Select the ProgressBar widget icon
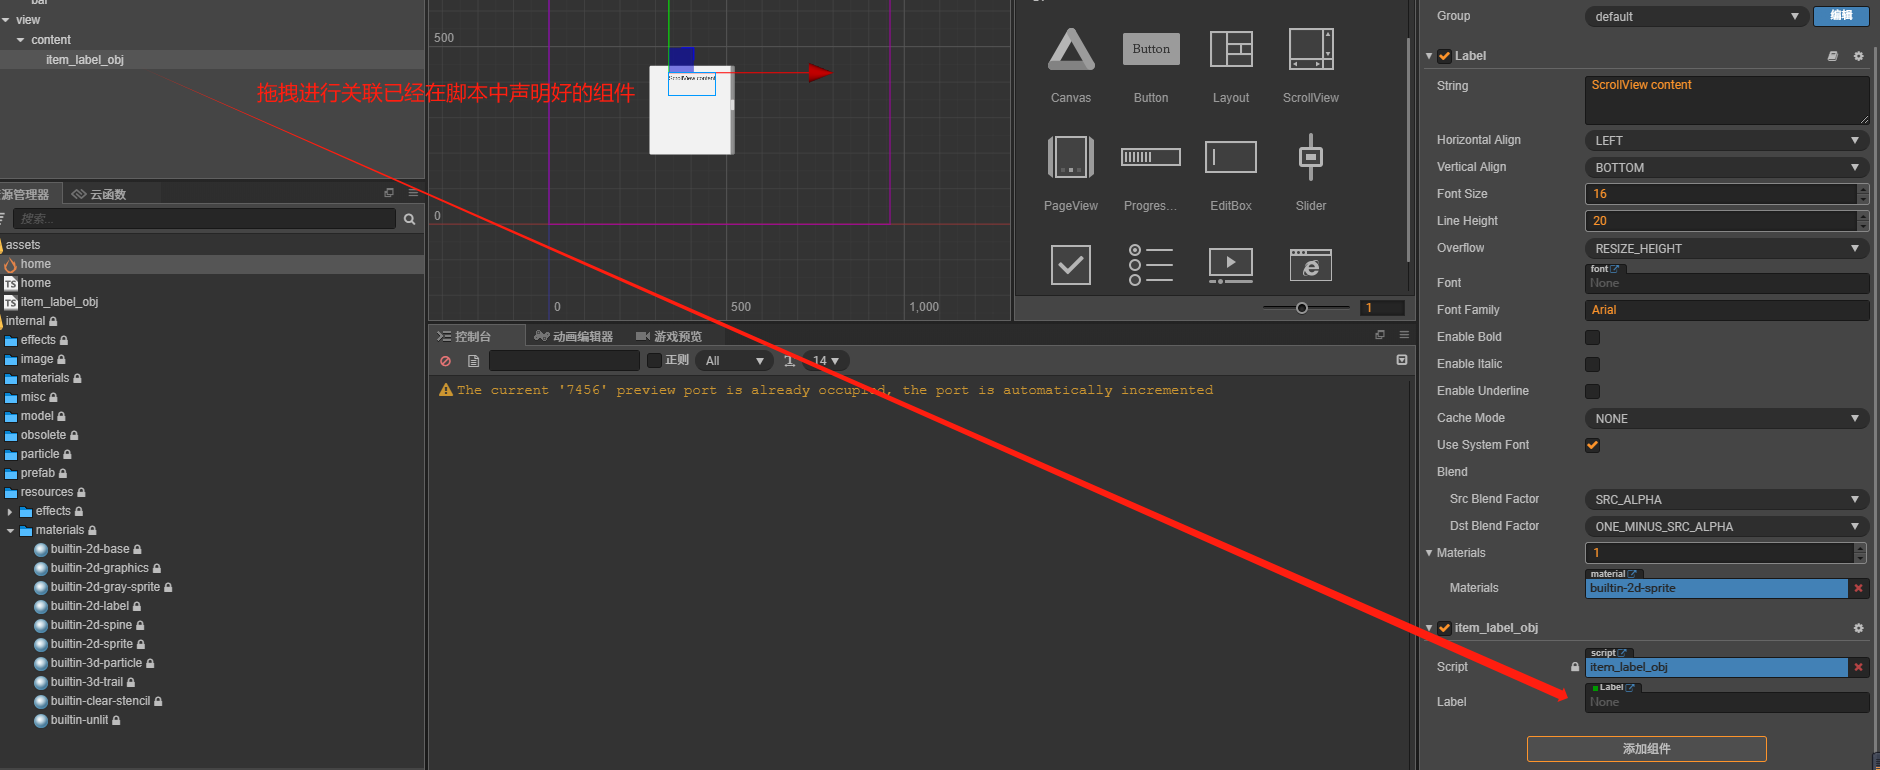The width and height of the screenshot is (1880, 770). click(x=1151, y=157)
